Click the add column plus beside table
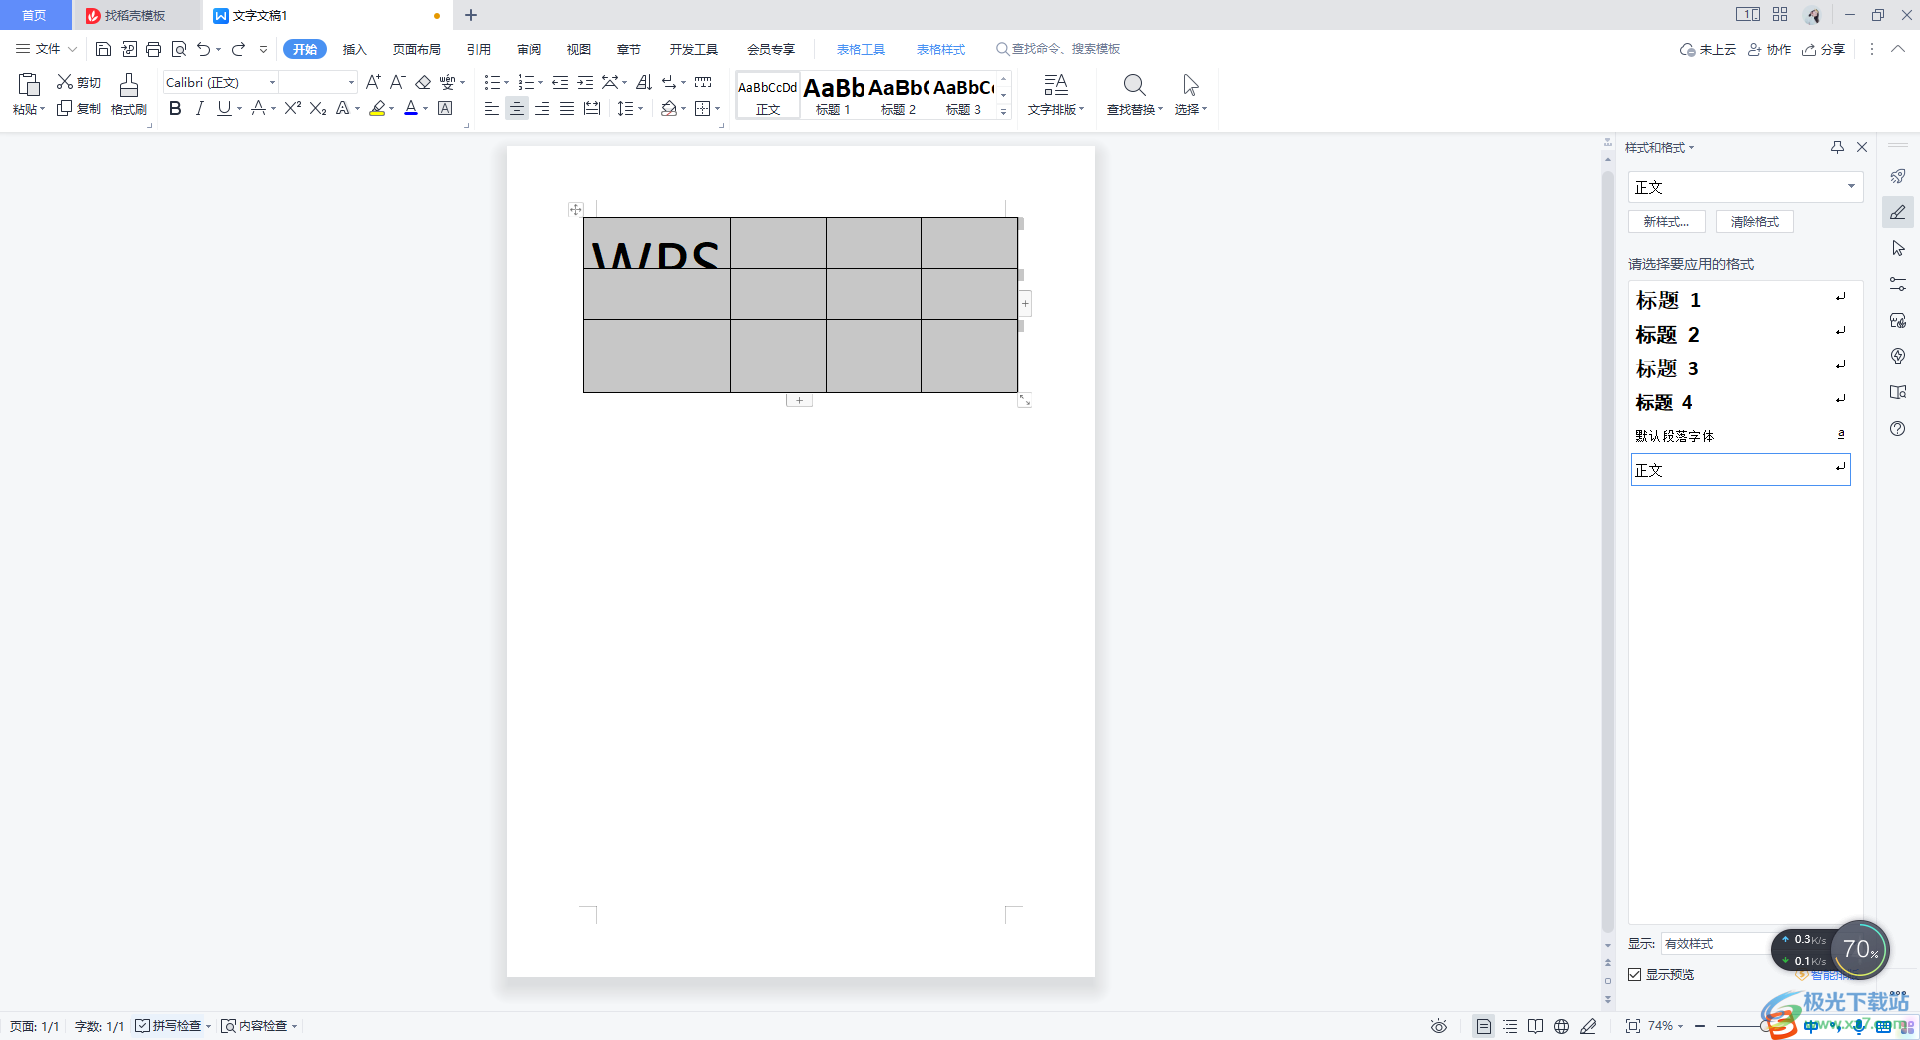Screen dimensions: 1920x1040 1025,303
